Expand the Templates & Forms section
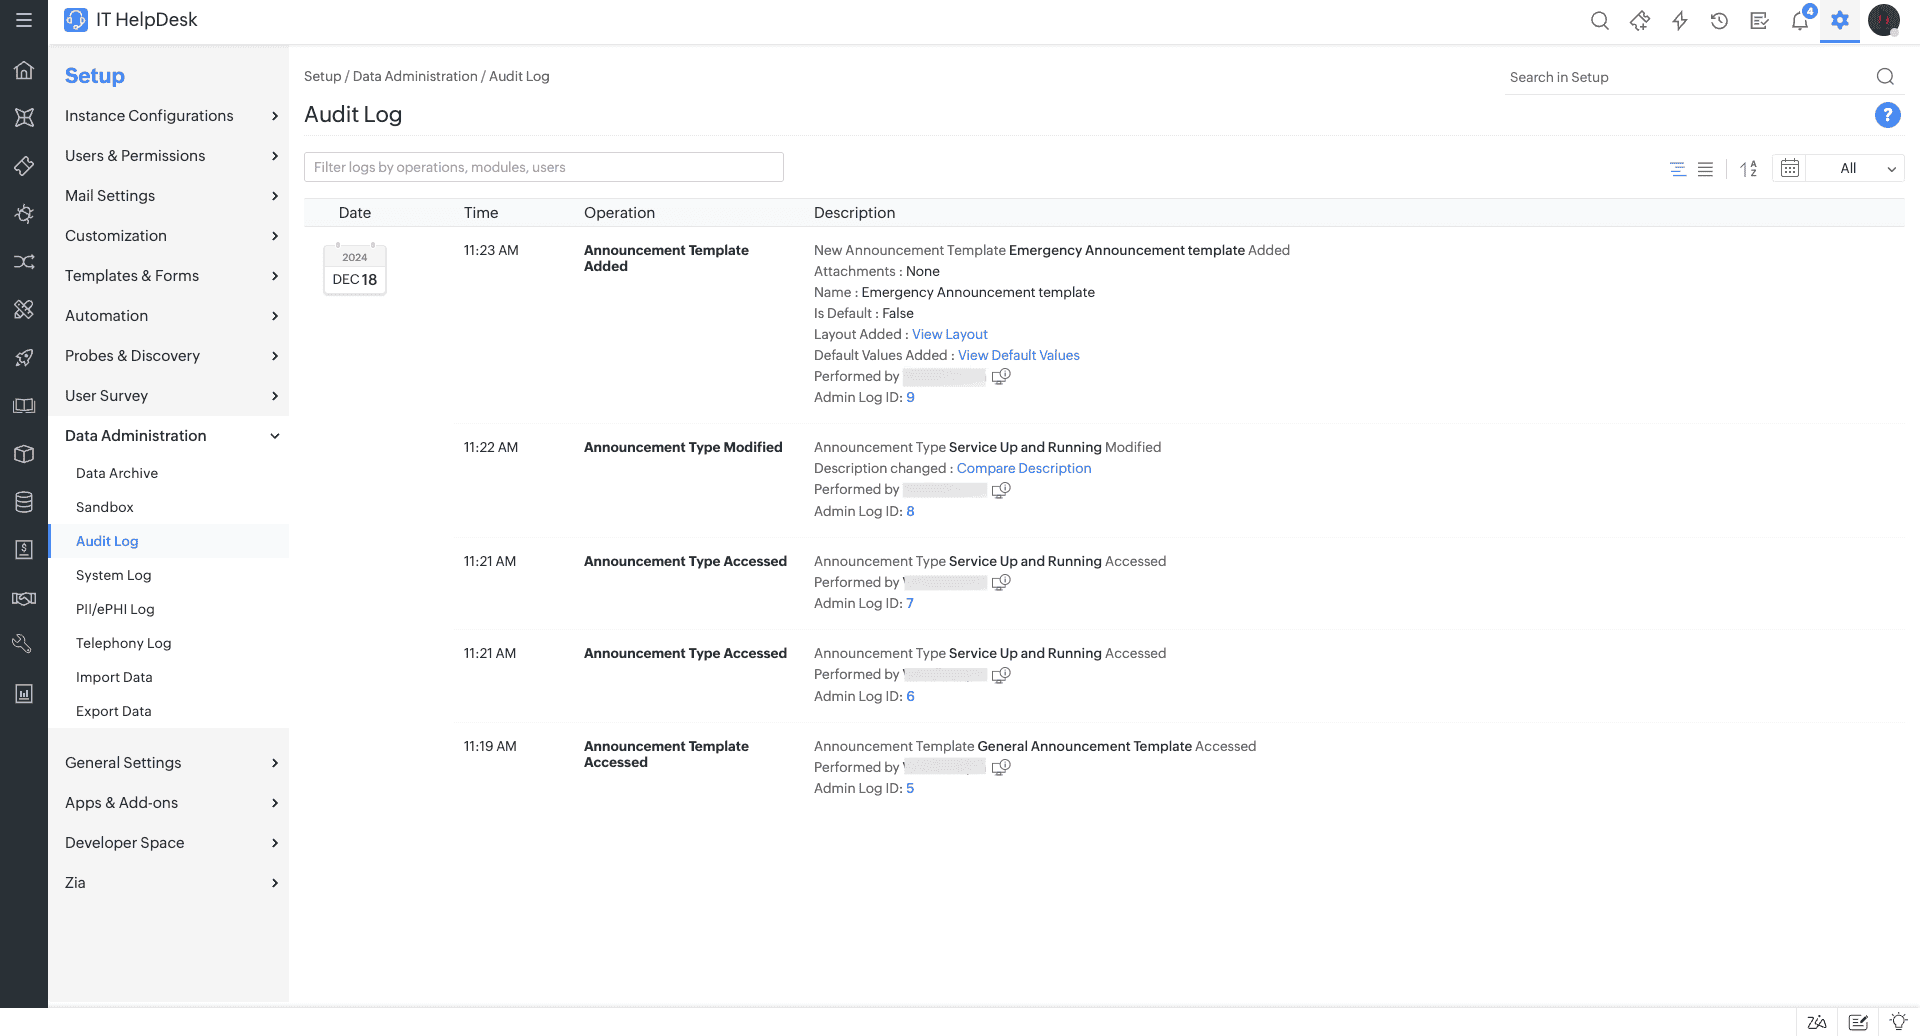1920x1036 pixels. (170, 276)
